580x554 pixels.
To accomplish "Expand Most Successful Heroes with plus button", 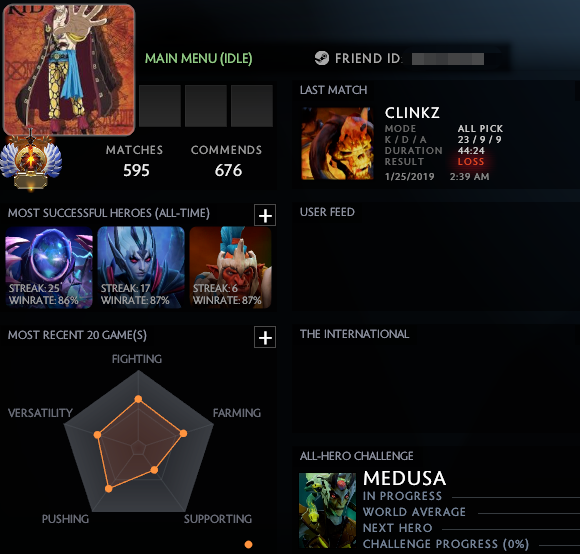I will pos(265,215).
